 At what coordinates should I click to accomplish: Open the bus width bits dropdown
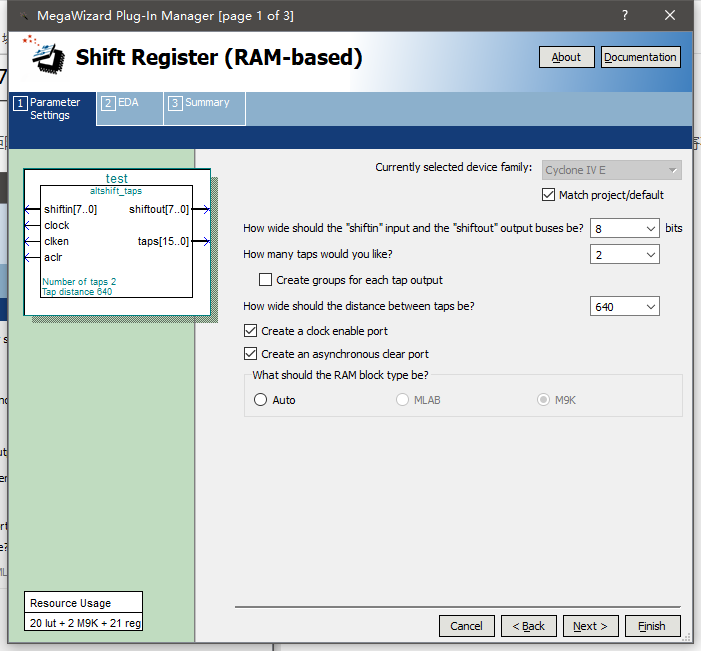pos(625,228)
